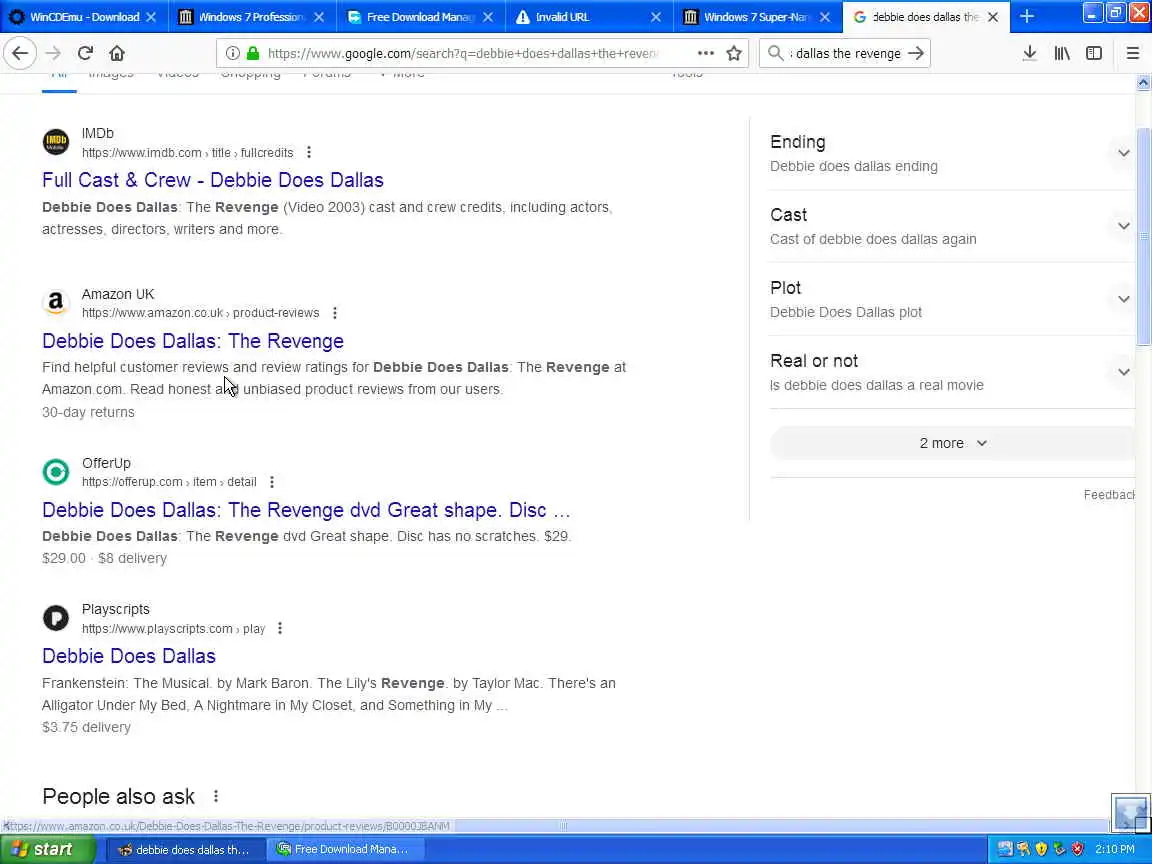Open the browser home page

tap(117, 53)
